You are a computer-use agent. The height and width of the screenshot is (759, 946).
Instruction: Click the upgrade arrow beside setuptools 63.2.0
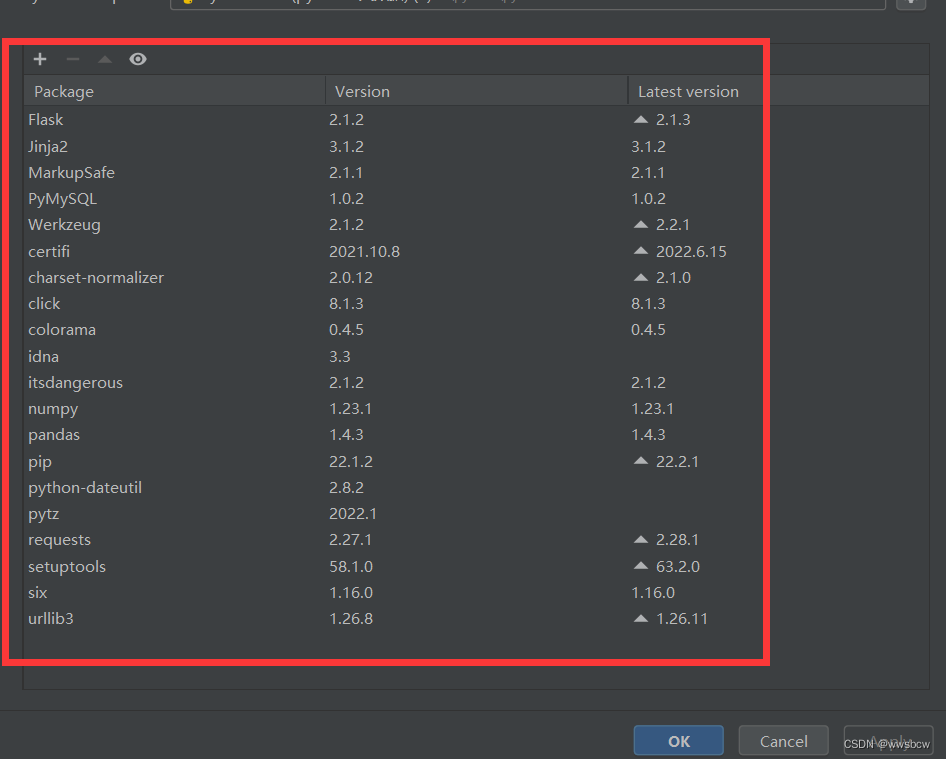[641, 566]
